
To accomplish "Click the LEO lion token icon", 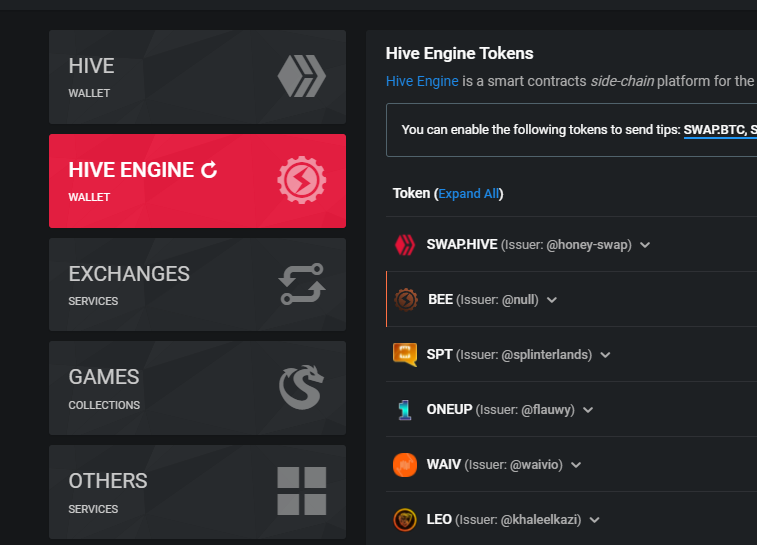I will pos(405,520).
